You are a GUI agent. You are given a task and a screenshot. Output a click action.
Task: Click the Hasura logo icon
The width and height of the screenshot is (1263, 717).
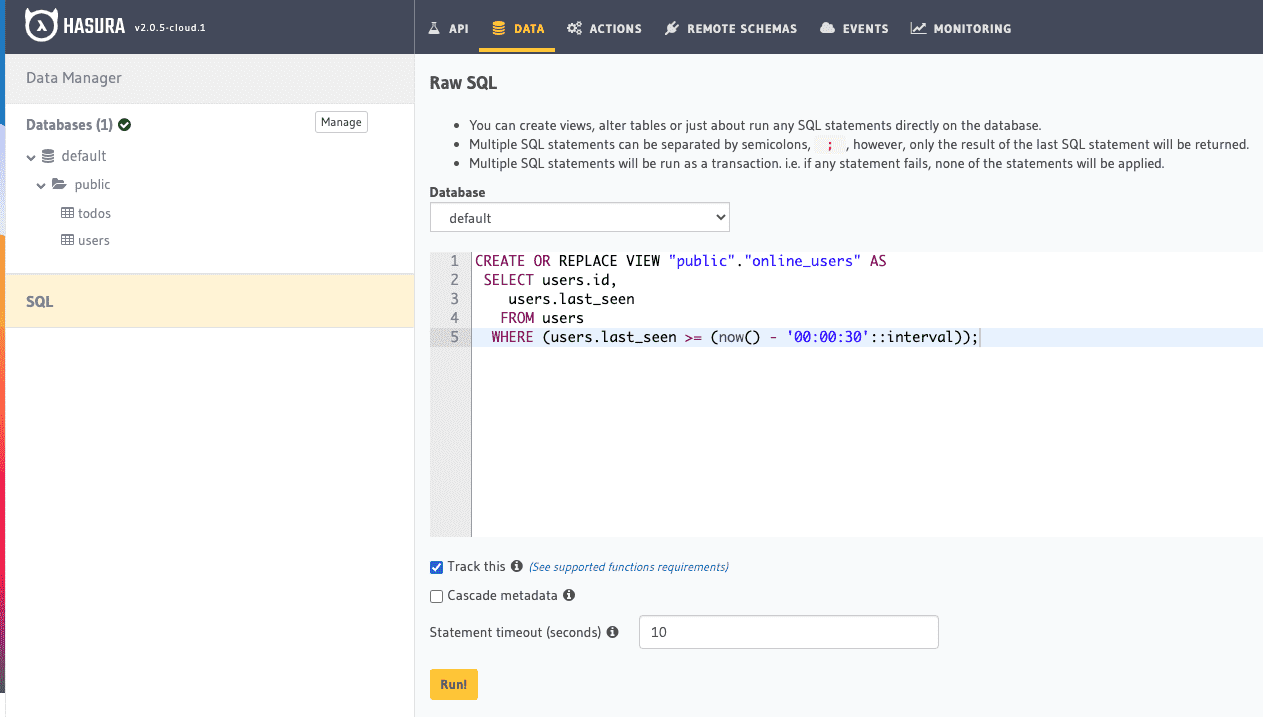[41, 26]
